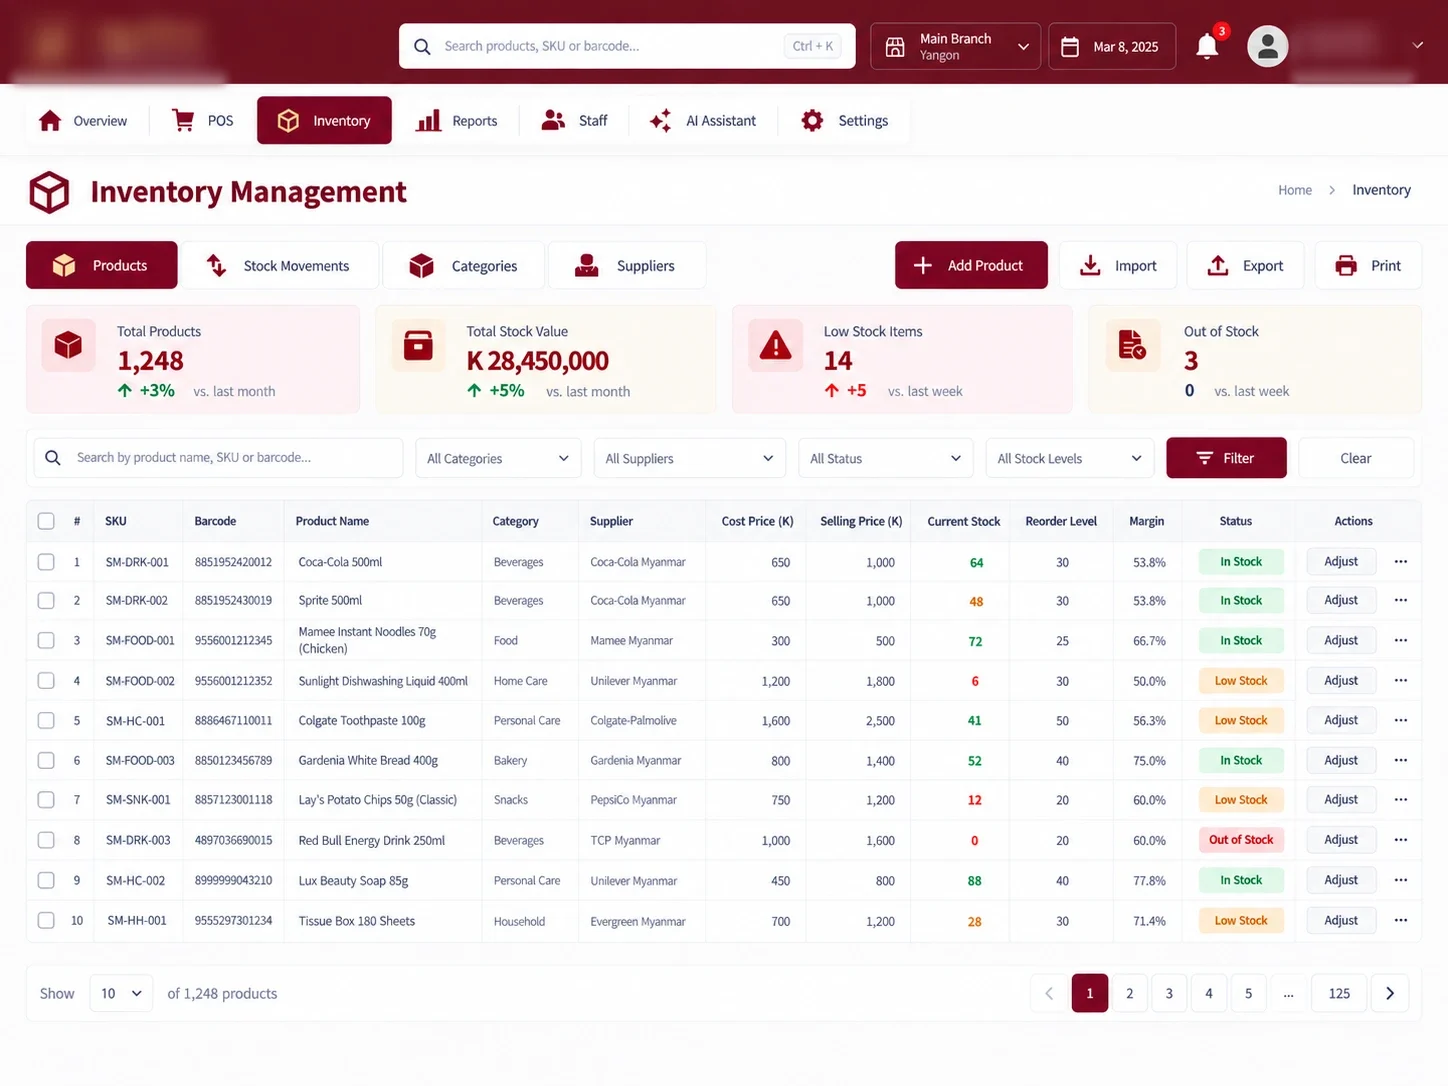Open the Main Branch Yangon selector

coord(956,47)
